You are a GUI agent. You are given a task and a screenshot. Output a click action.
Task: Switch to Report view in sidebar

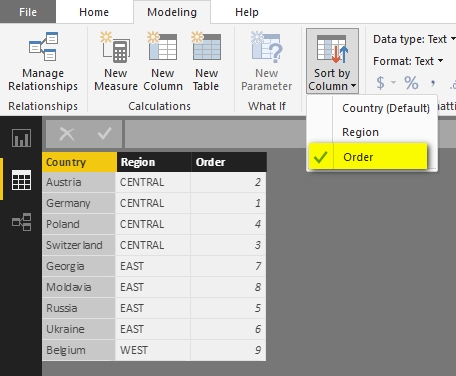click(x=21, y=138)
